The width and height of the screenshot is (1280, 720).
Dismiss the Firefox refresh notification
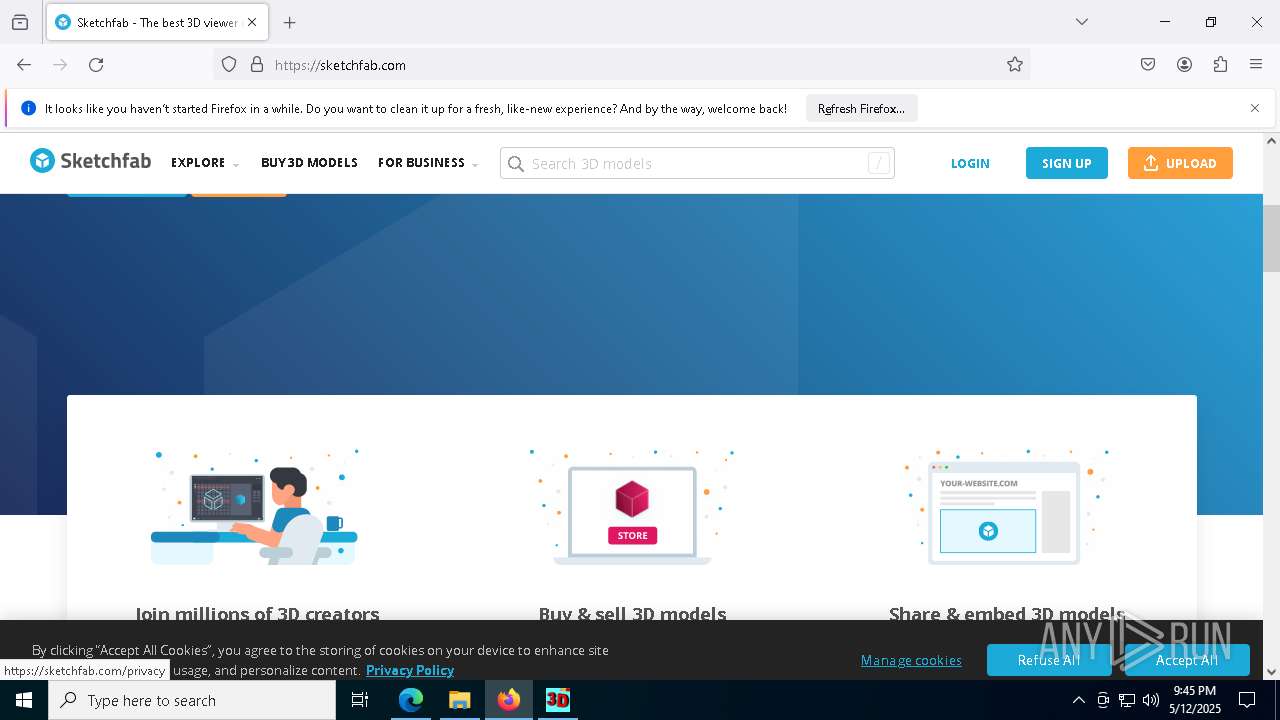click(1255, 108)
